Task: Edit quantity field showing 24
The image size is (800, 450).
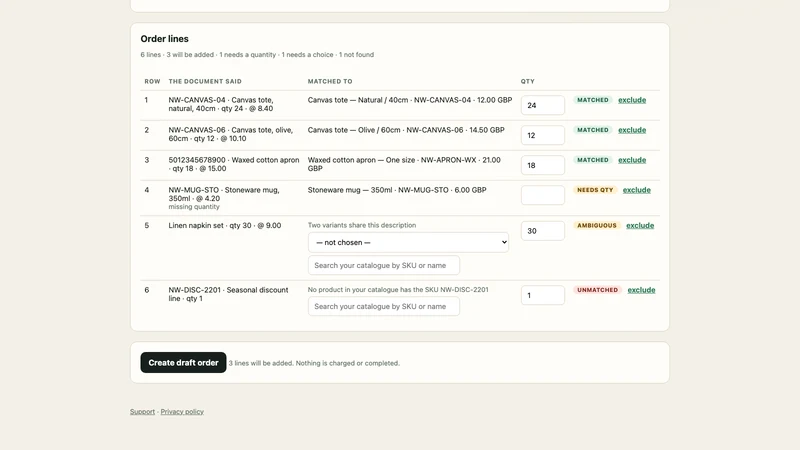Action: tap(542, 105)
